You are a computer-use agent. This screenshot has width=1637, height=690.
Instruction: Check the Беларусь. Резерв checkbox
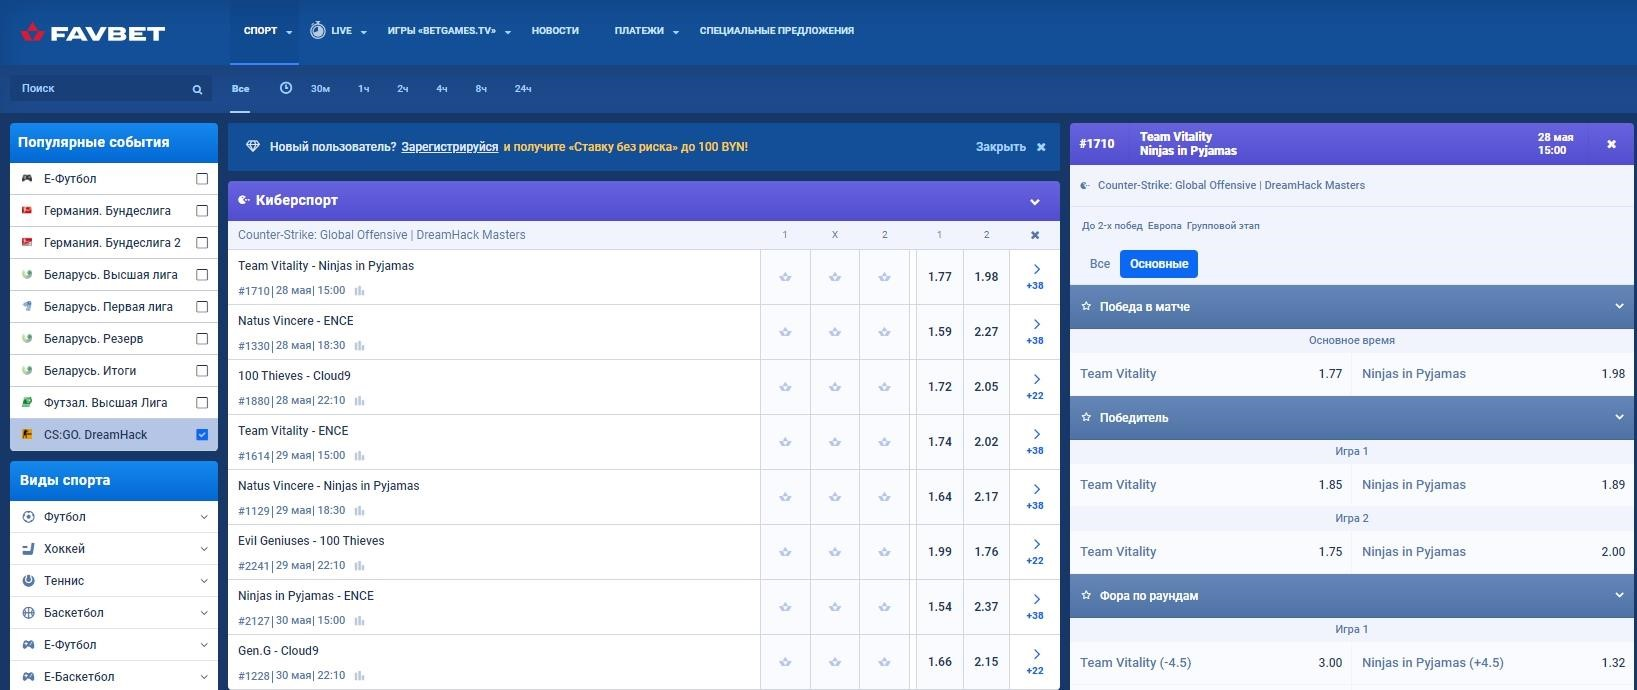pos(202,339)
